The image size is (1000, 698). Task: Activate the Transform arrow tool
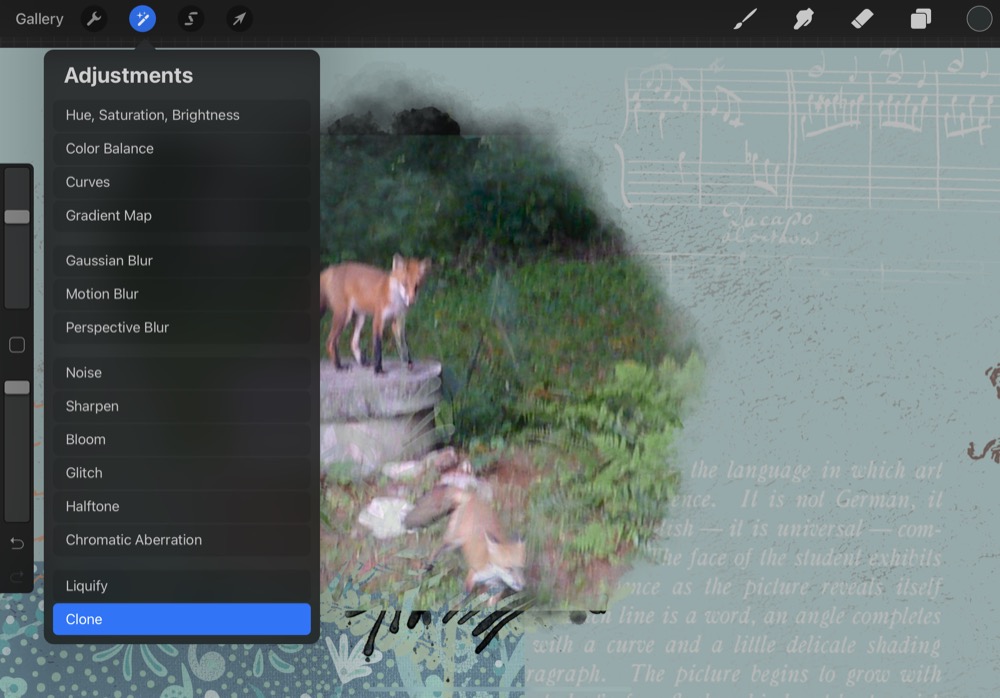click(239, 19)
